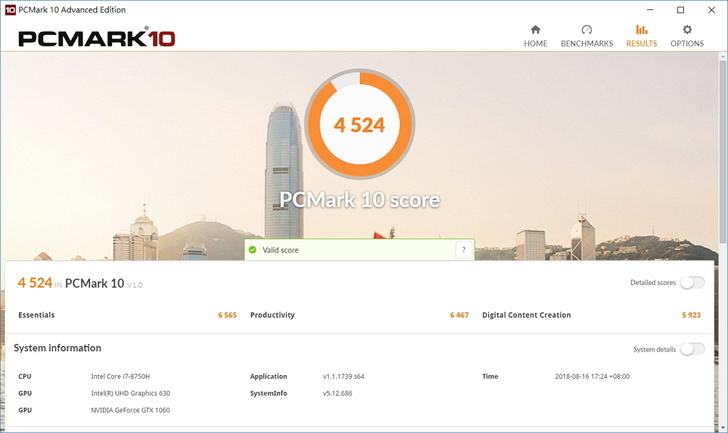Click the PCMARK 10 logo

(97, 38)
